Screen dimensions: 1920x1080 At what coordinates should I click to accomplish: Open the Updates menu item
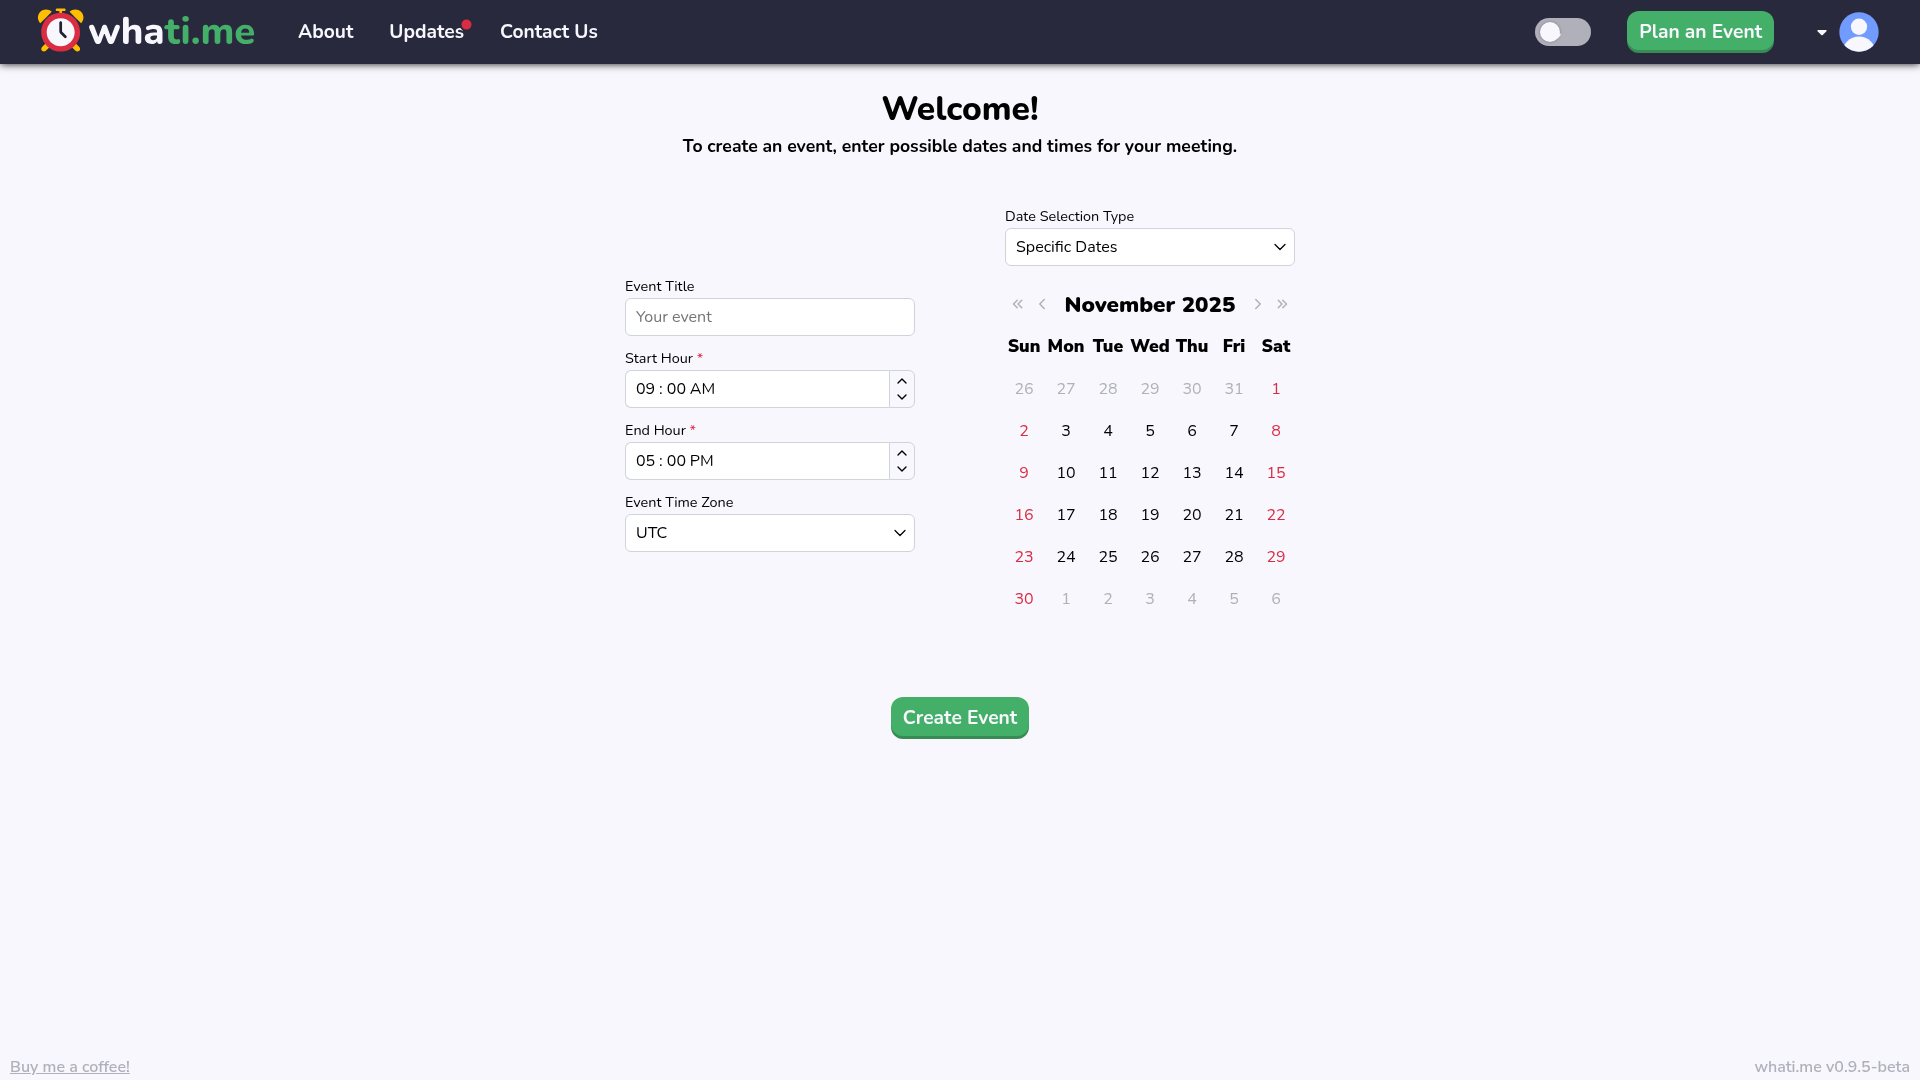(426, 32)
